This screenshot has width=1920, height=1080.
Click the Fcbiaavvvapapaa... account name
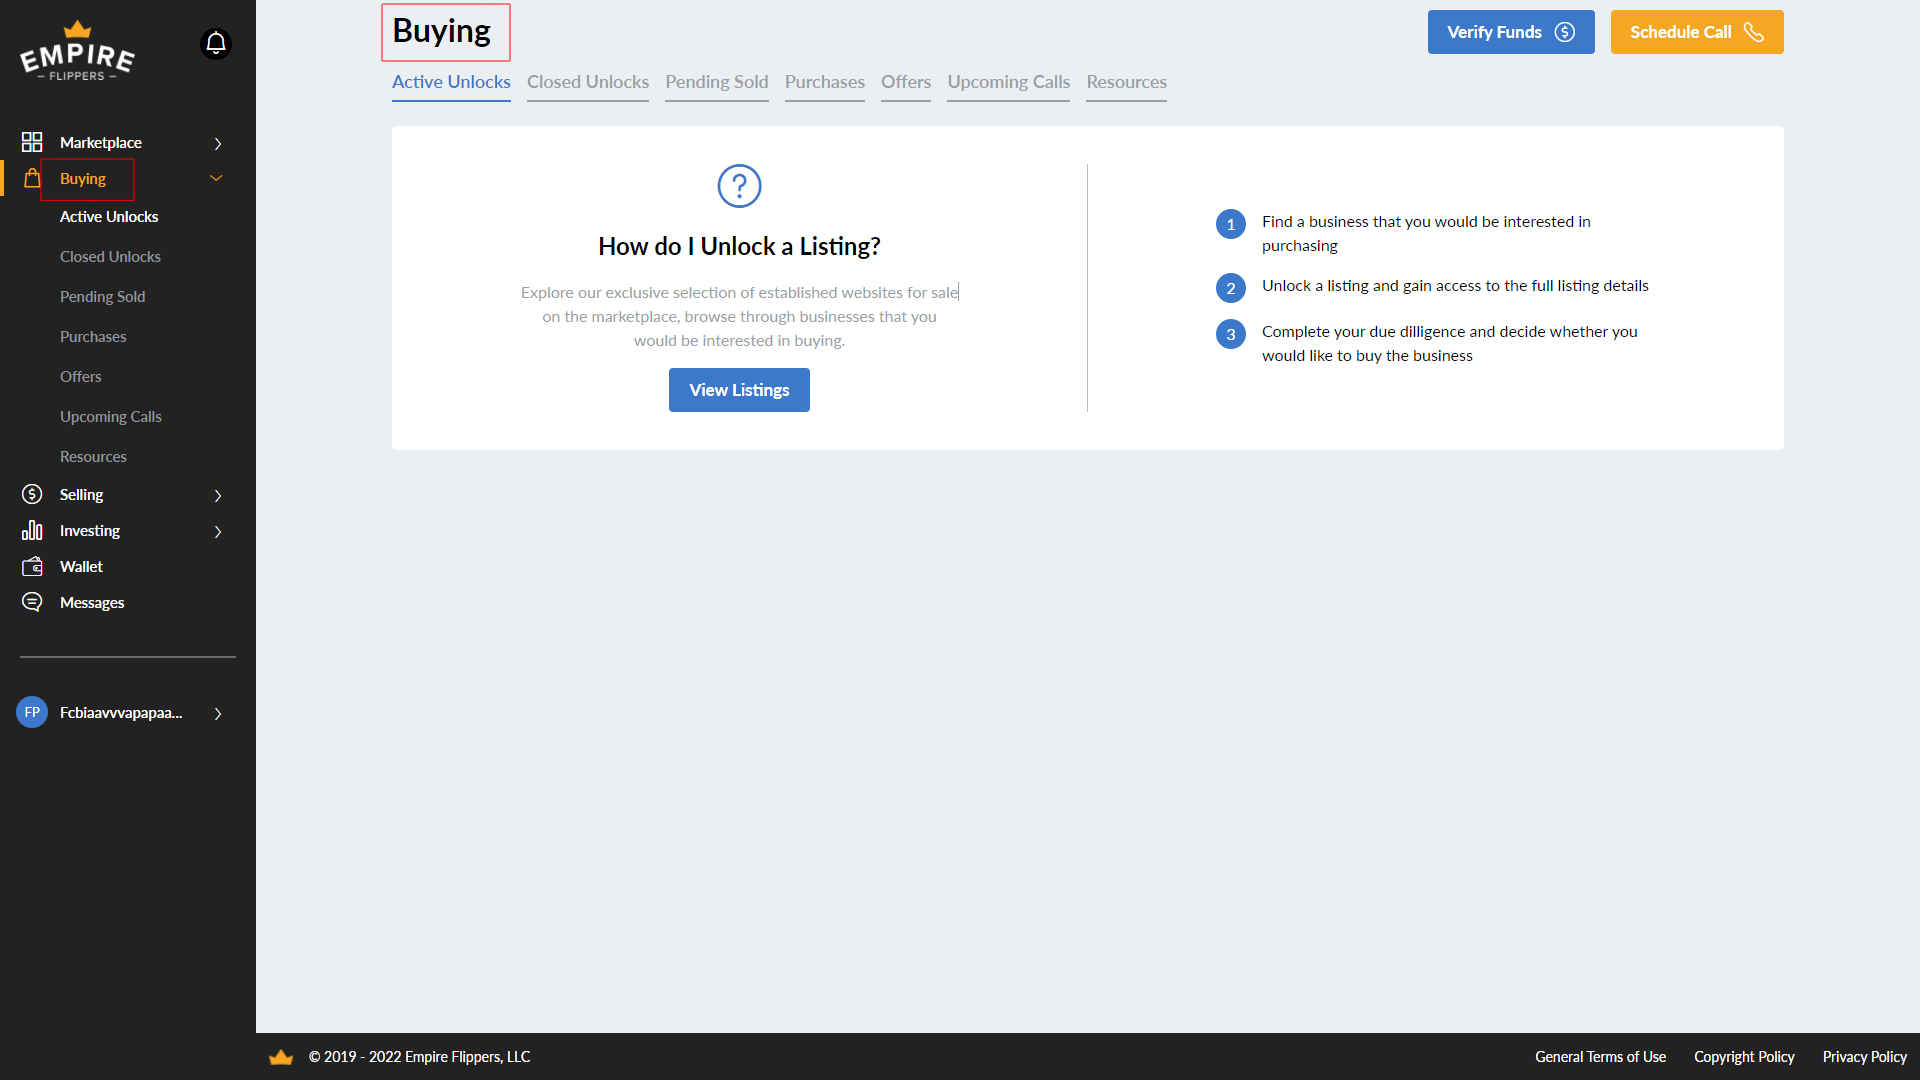[121, 712]
